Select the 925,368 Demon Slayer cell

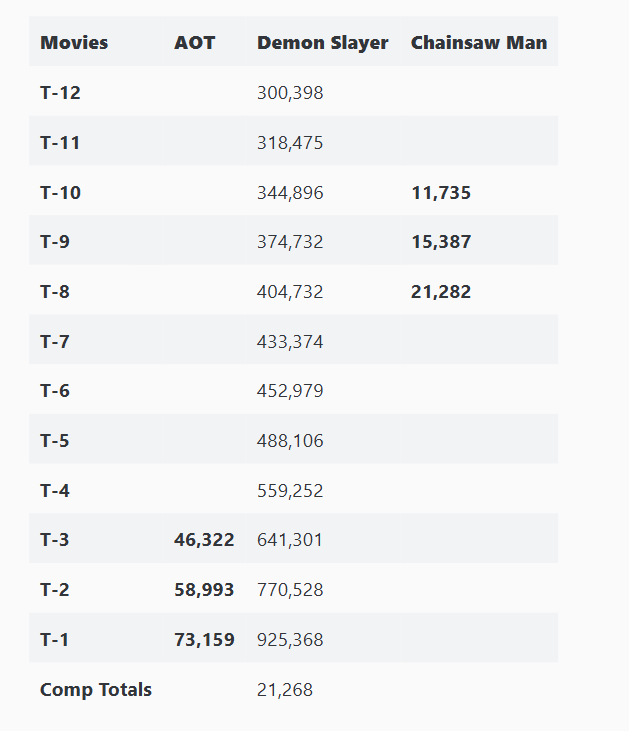point(290,640)
